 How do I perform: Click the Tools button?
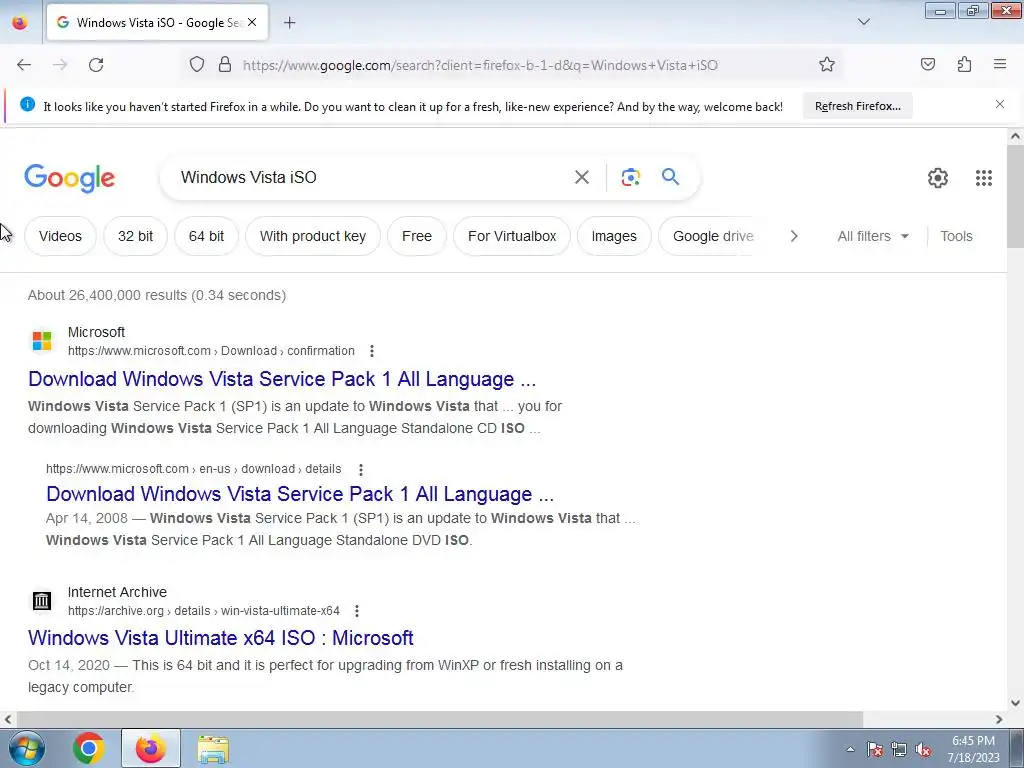pos(956,236)
